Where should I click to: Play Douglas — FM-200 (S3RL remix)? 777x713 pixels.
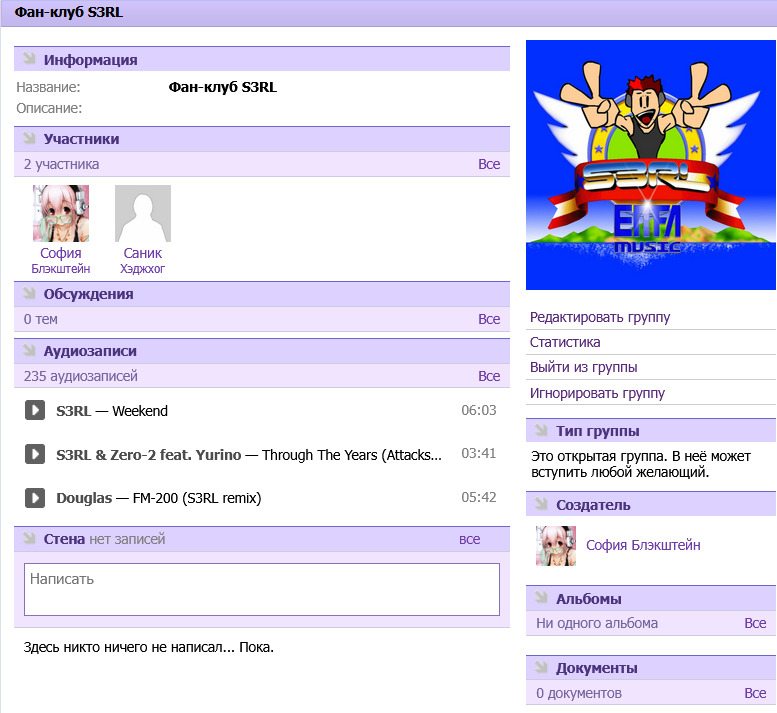tap(35, 498)
